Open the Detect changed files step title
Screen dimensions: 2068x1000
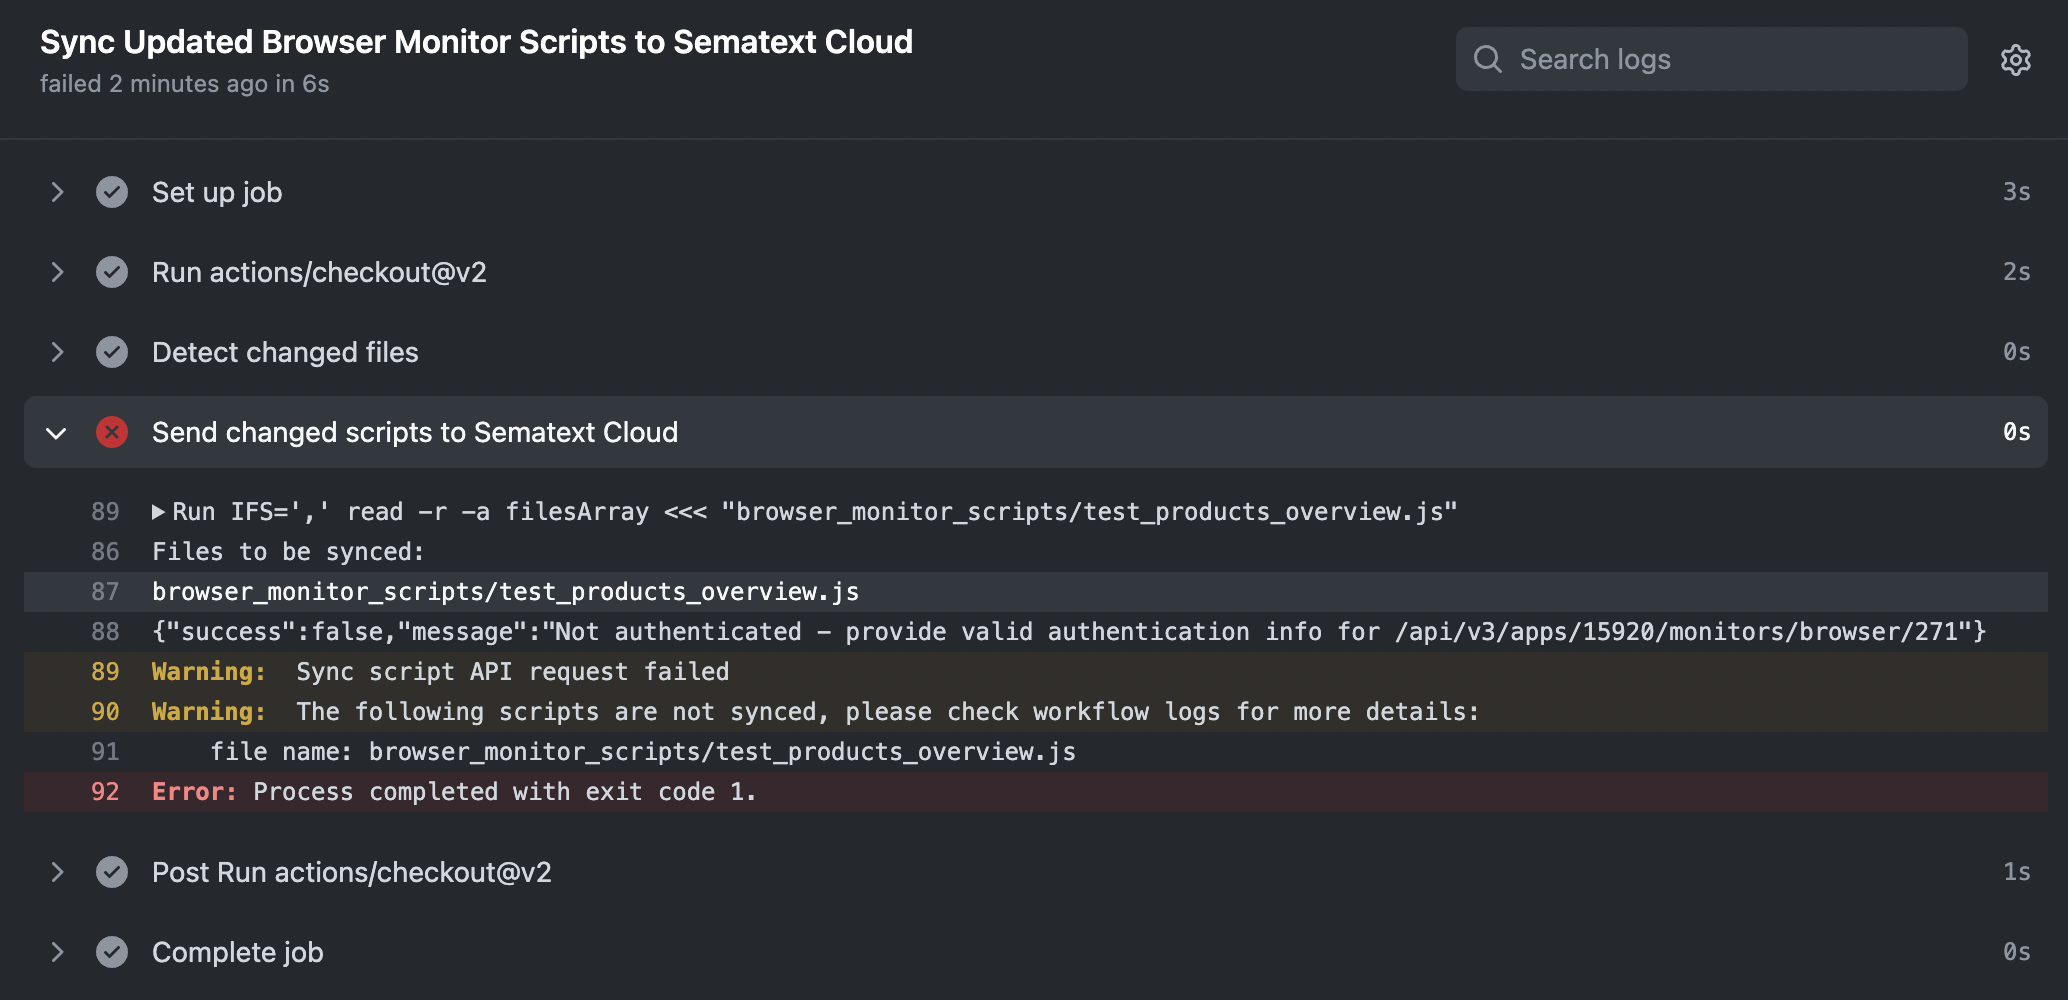pyautogui.click(x=285, y=352)
